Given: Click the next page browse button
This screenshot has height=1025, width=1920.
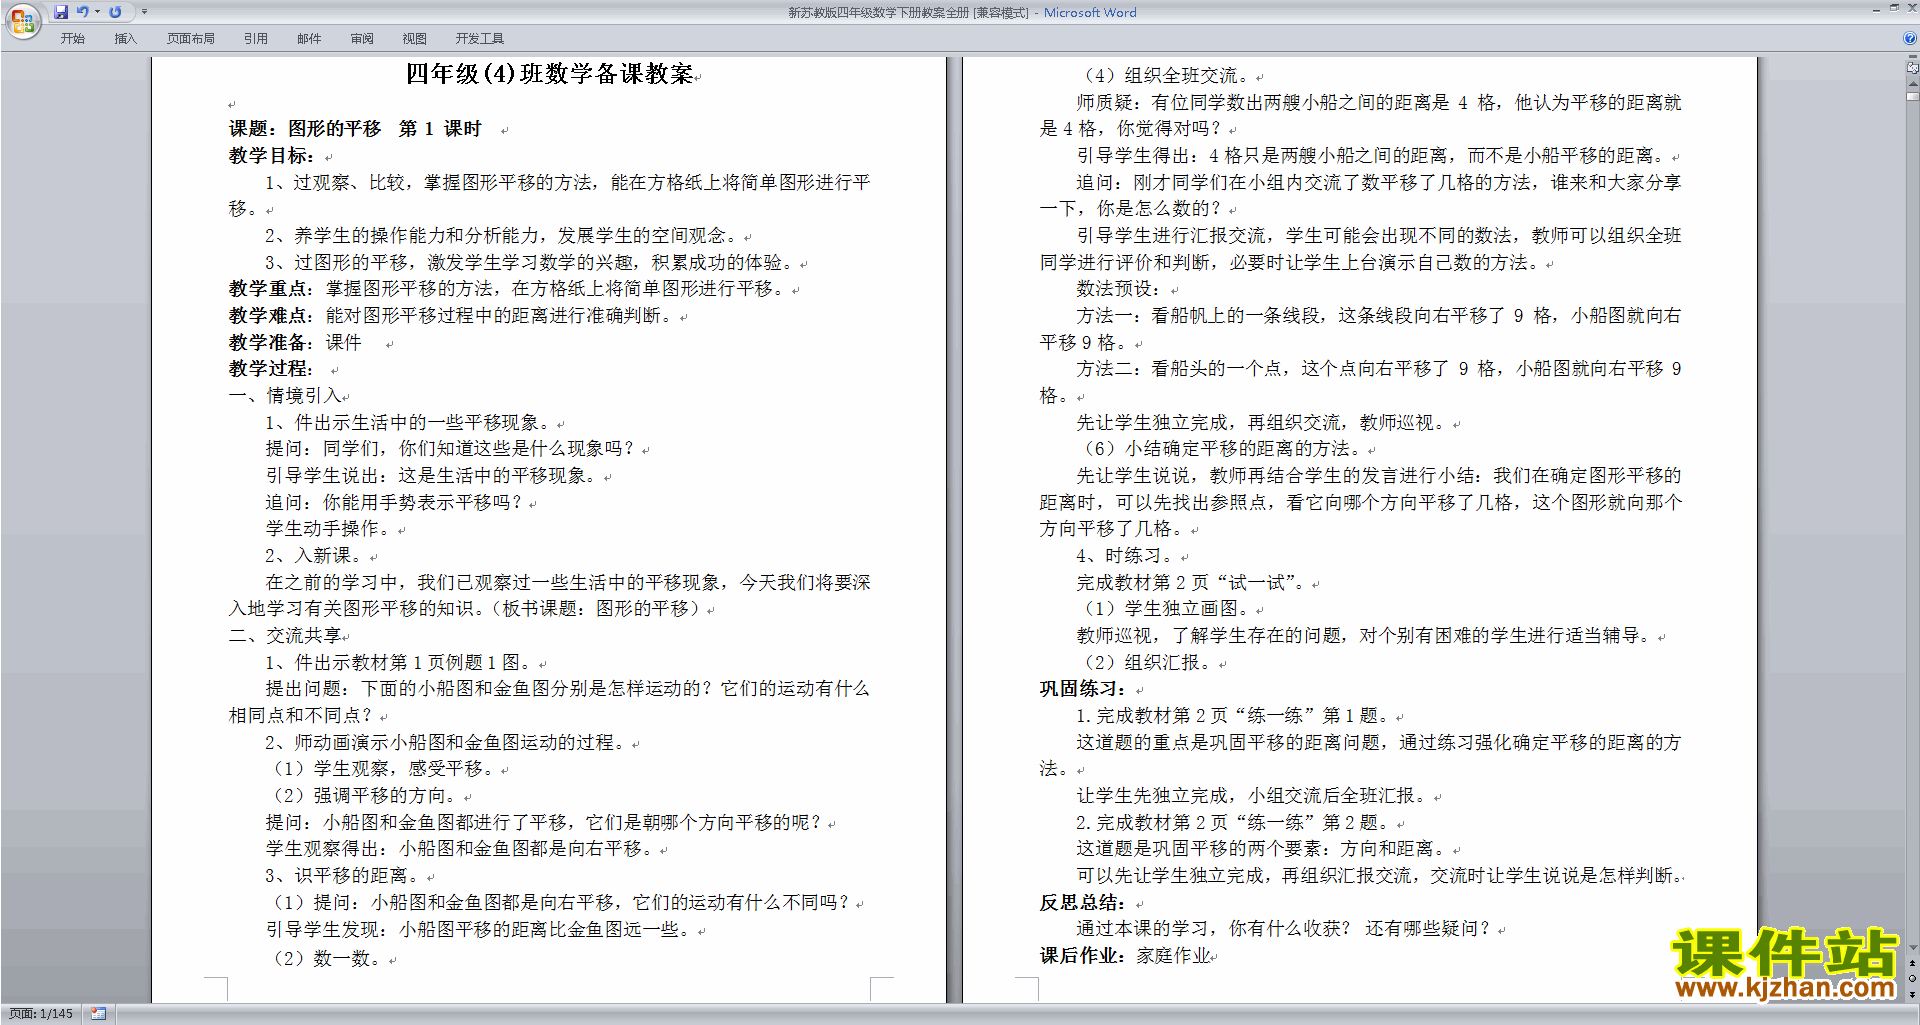Looking at the screenshot, I should (1912, 995).
